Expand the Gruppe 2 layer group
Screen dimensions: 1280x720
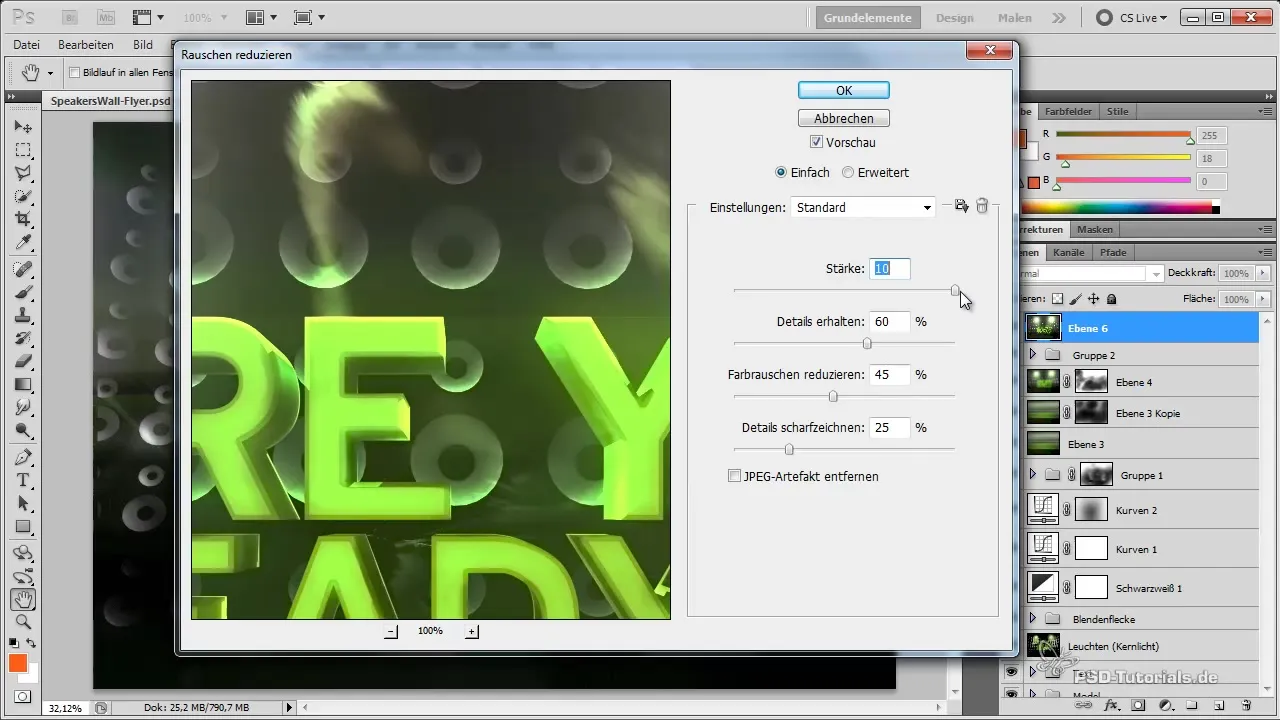1033,354
